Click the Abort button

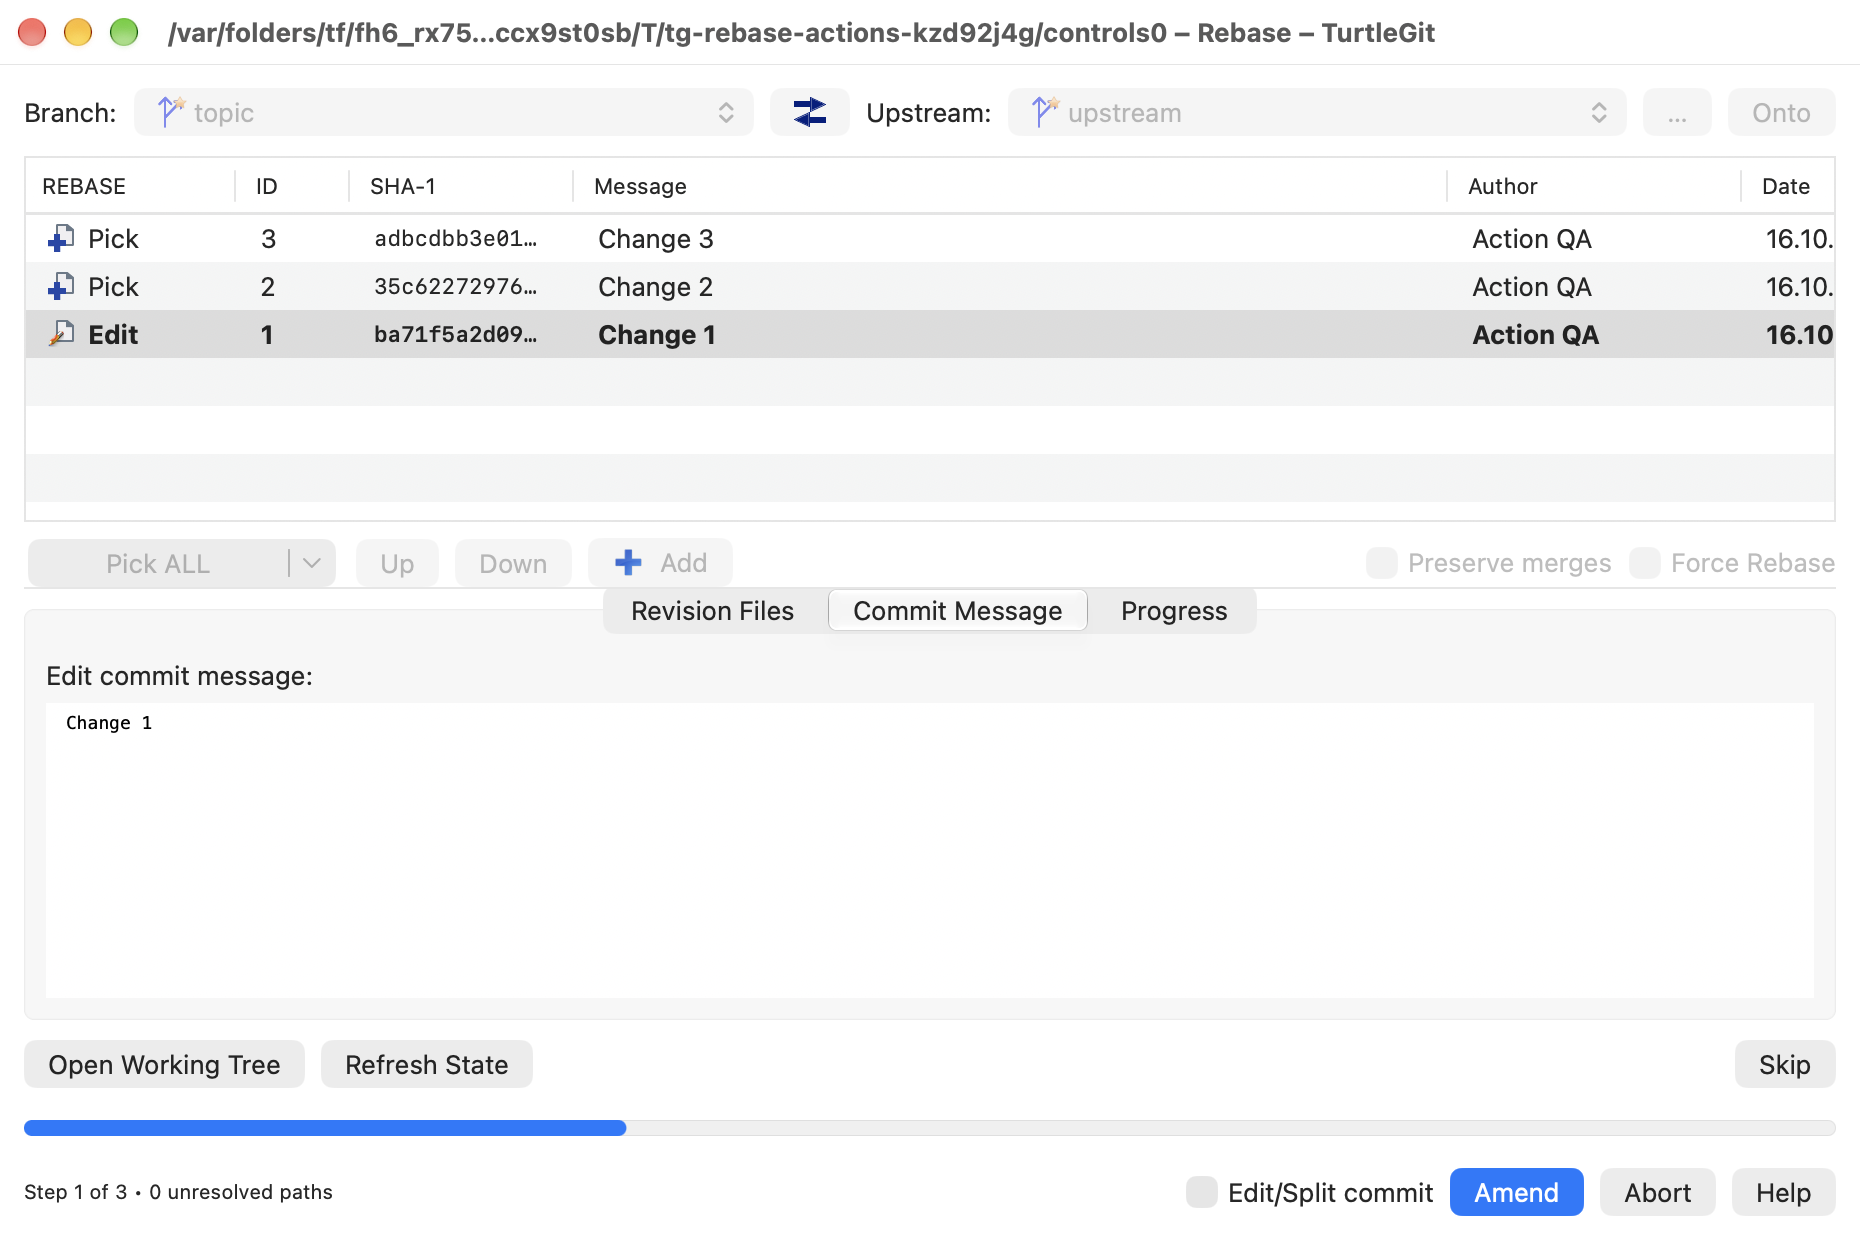coord(1657,1192)
